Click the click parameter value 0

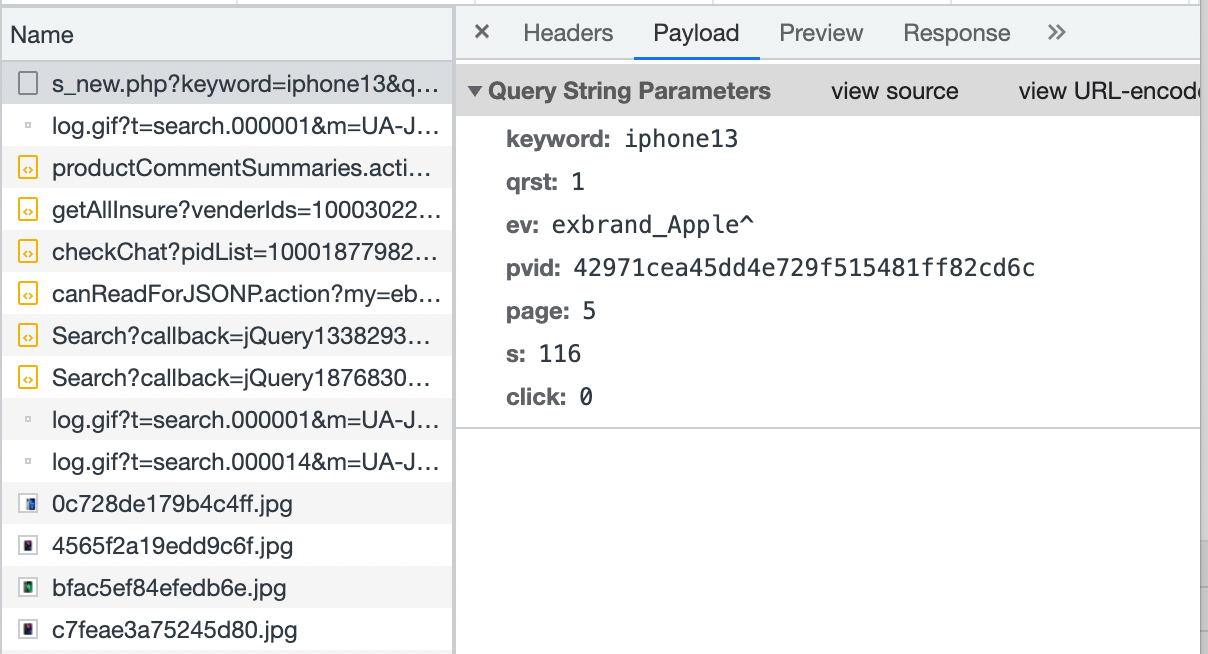point(586,397)
